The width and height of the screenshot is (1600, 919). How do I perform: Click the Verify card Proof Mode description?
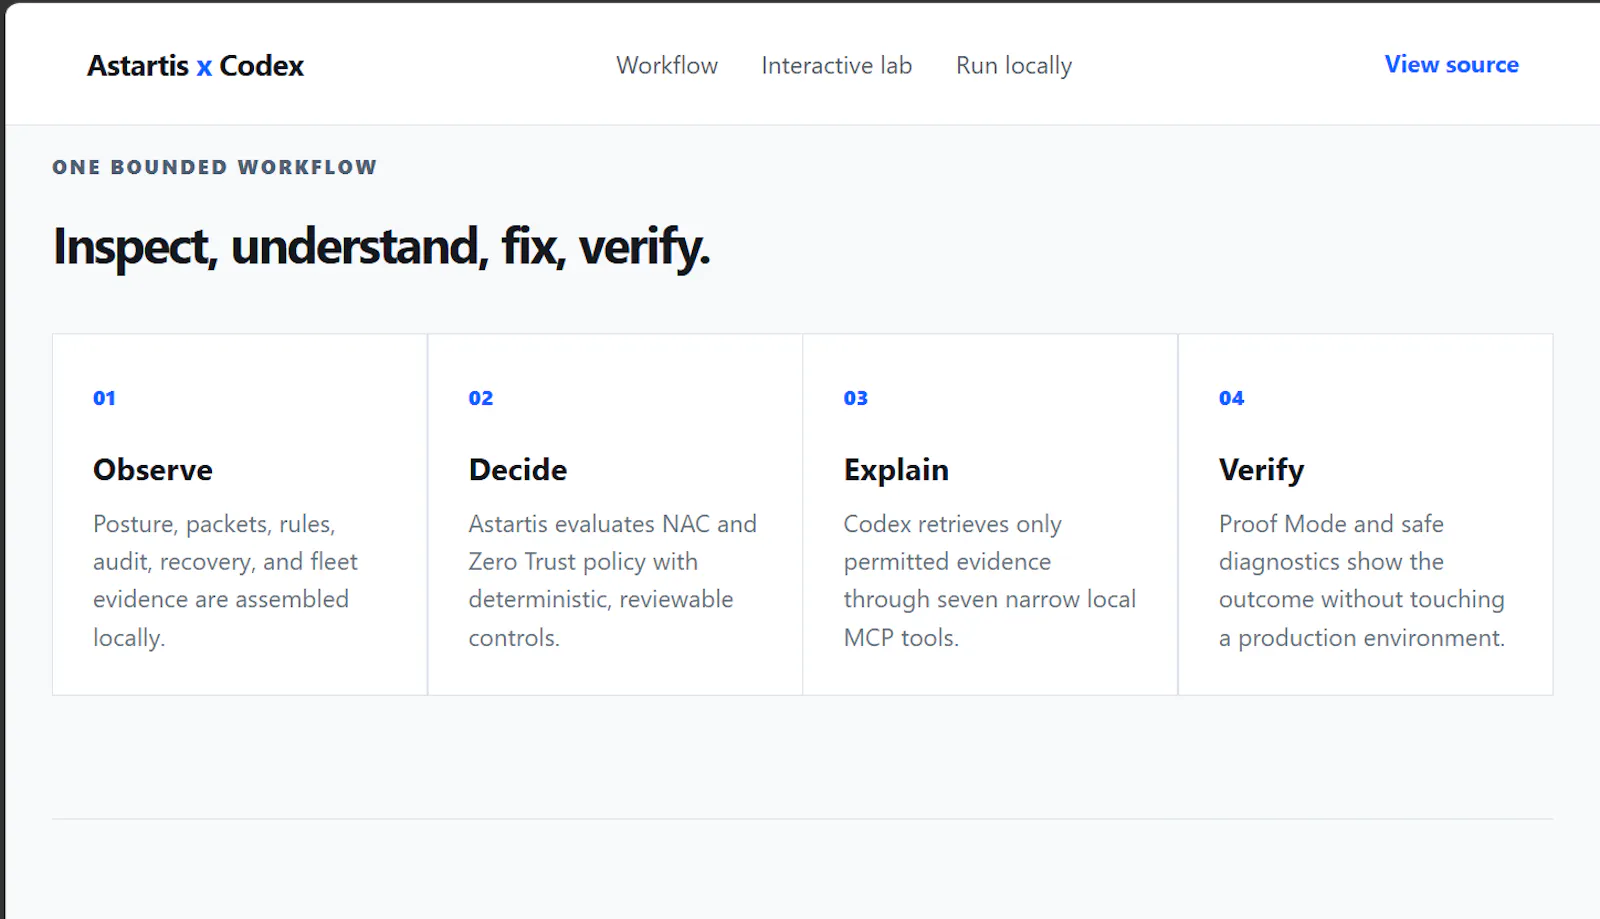coord(1362,580)
